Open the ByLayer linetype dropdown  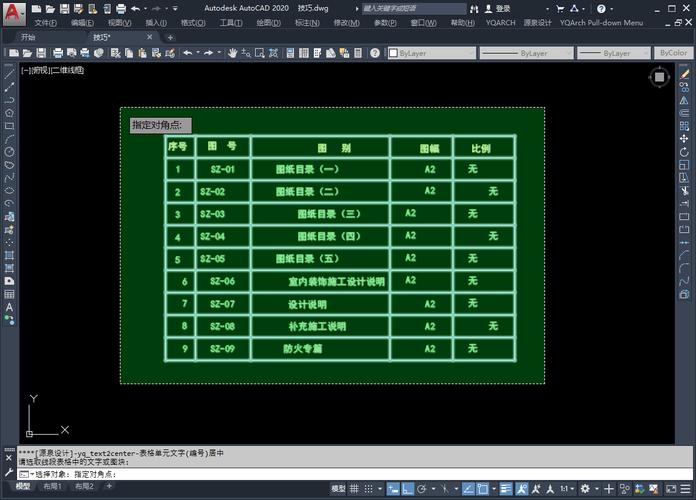[526, 53]
